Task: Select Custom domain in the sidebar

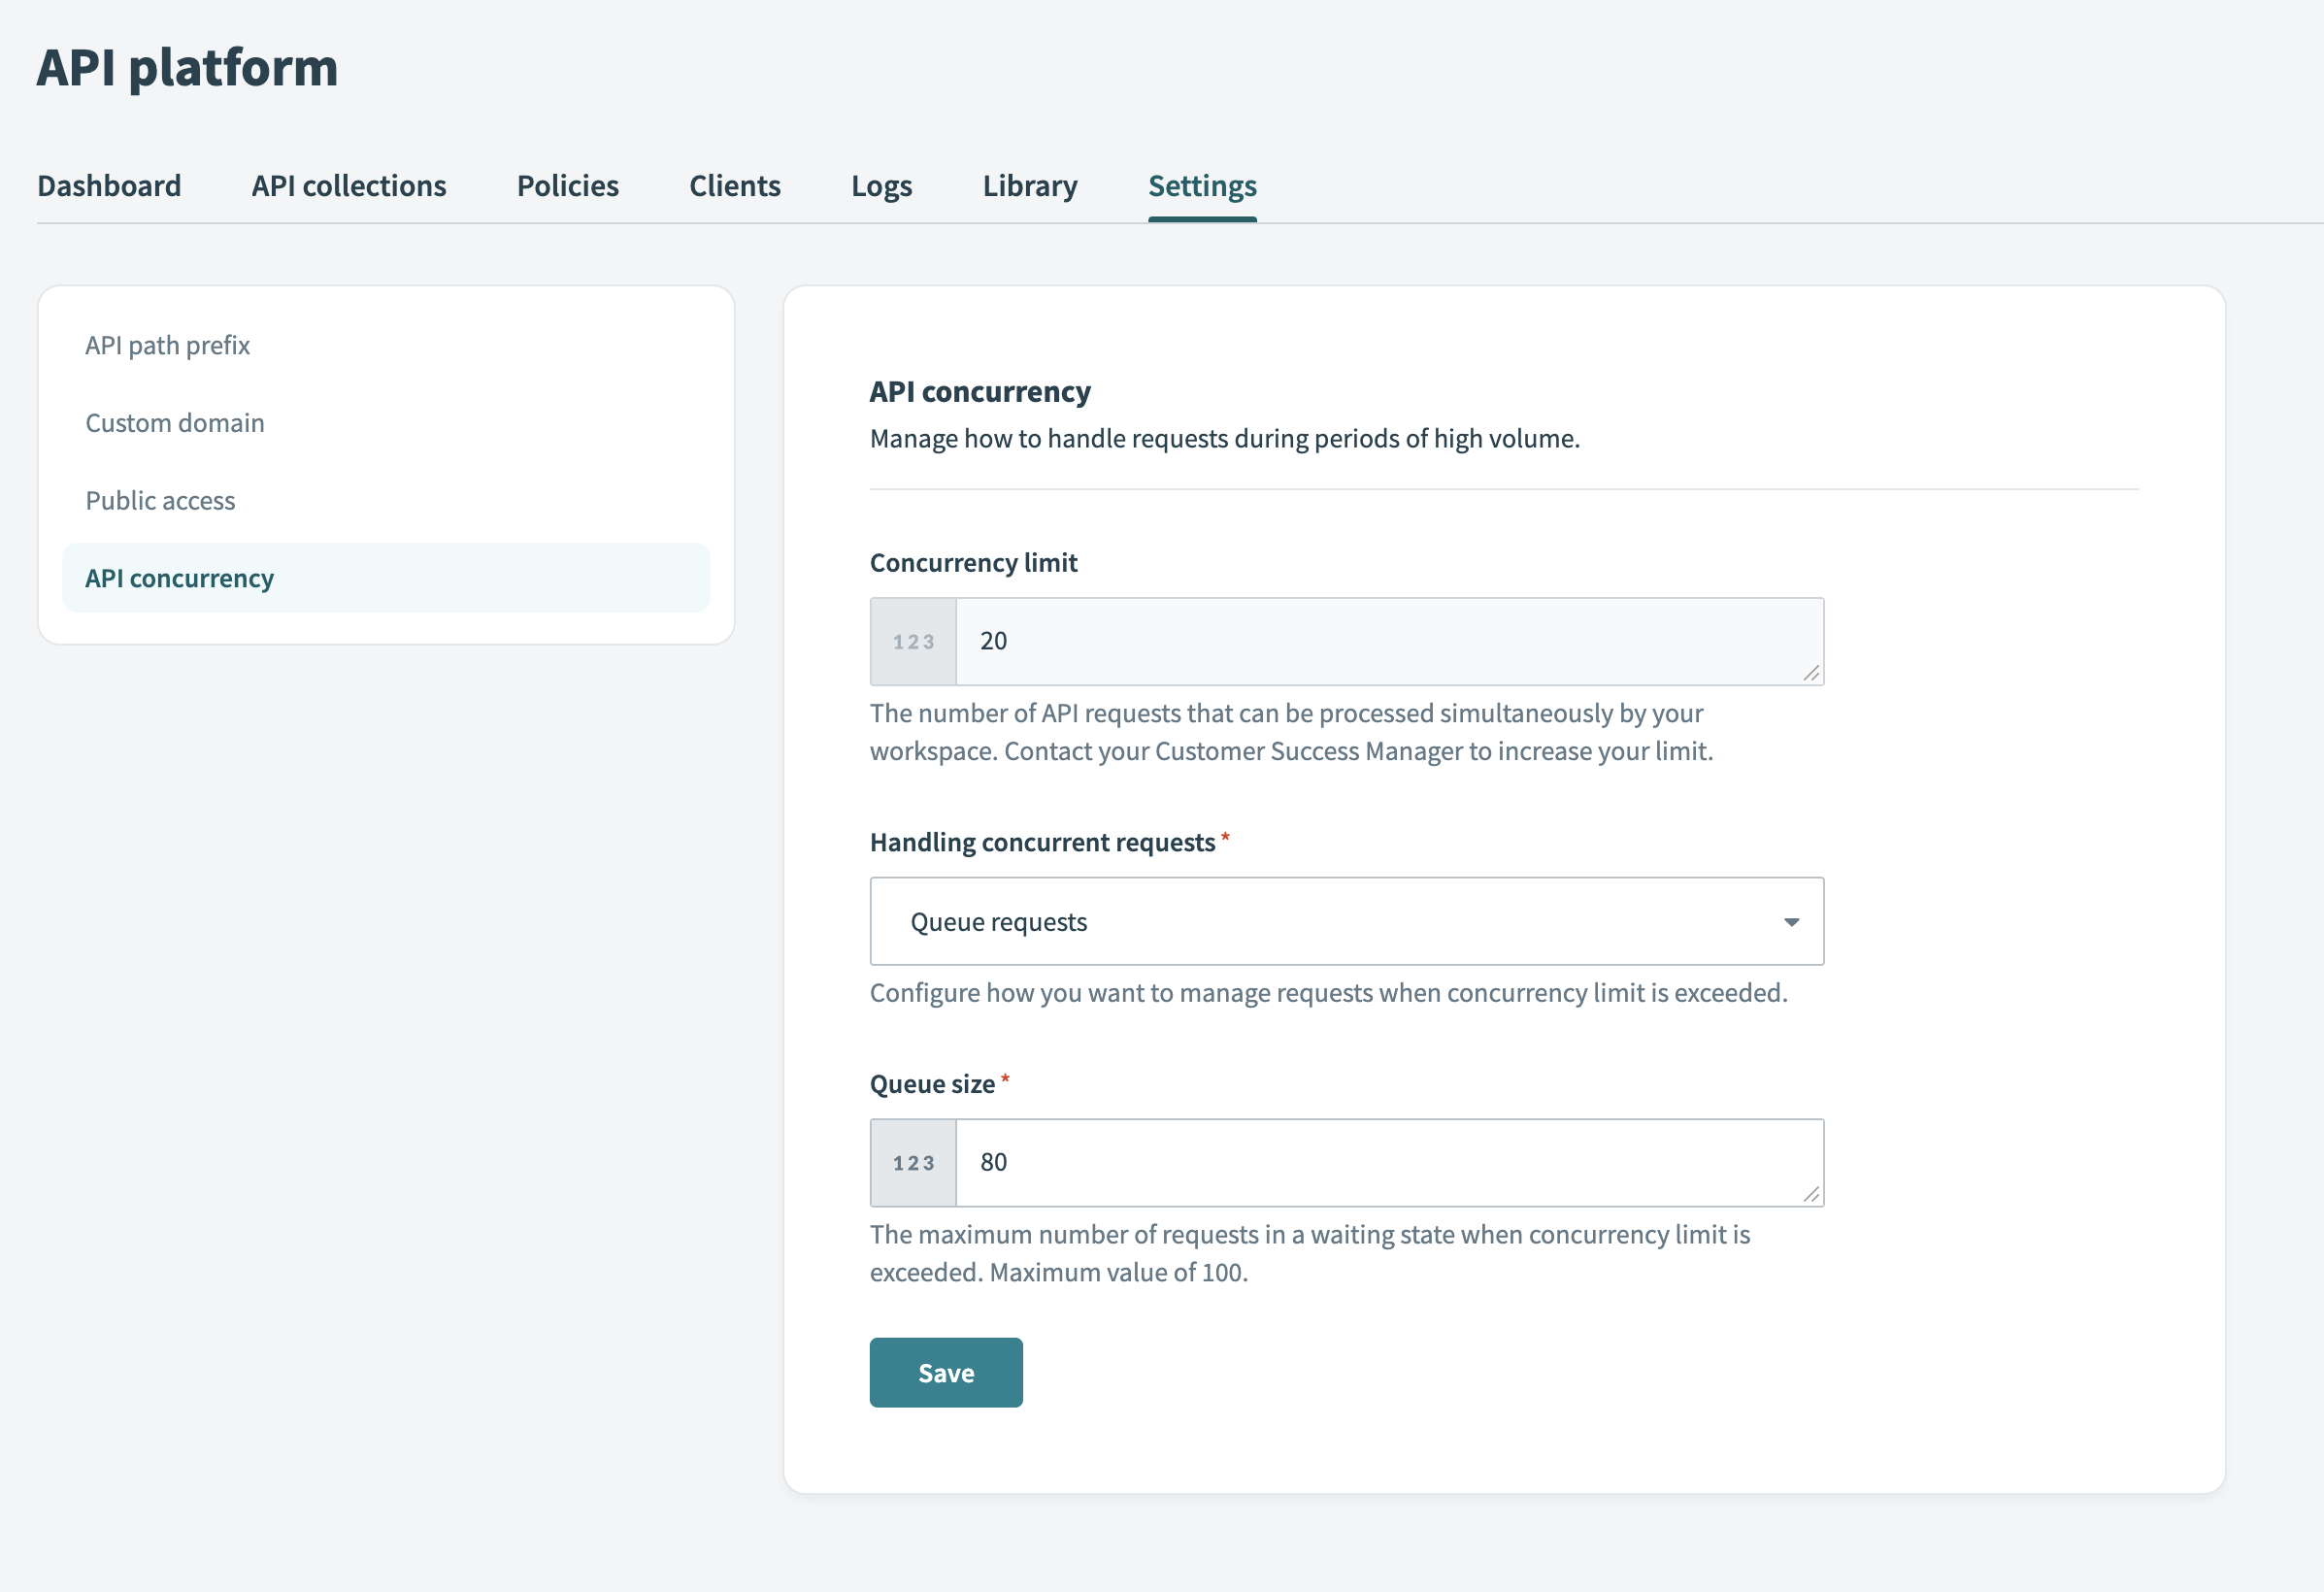Action: point(174,422)
